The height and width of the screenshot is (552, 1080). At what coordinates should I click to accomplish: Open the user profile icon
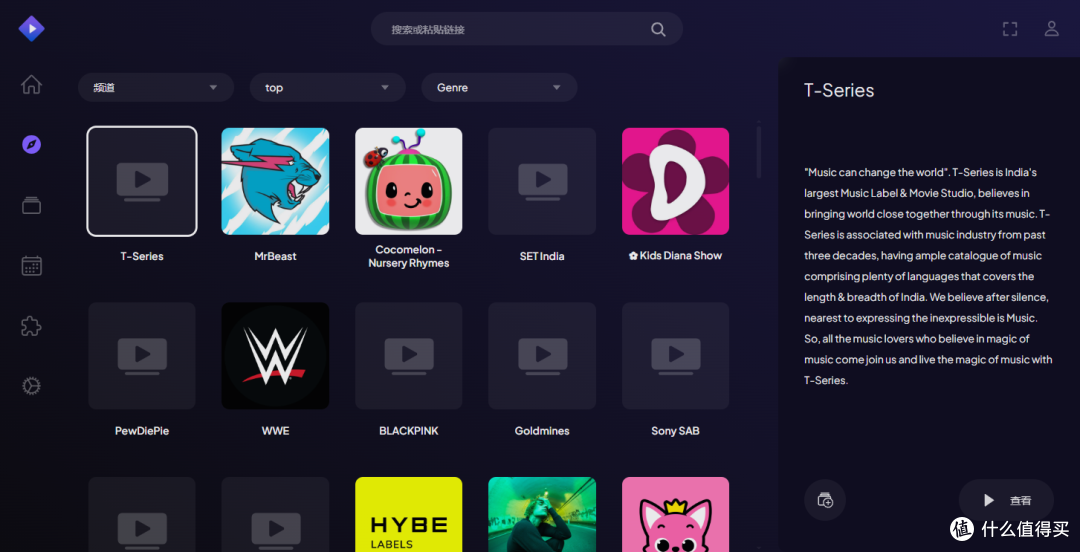(x=1051, y=29)
